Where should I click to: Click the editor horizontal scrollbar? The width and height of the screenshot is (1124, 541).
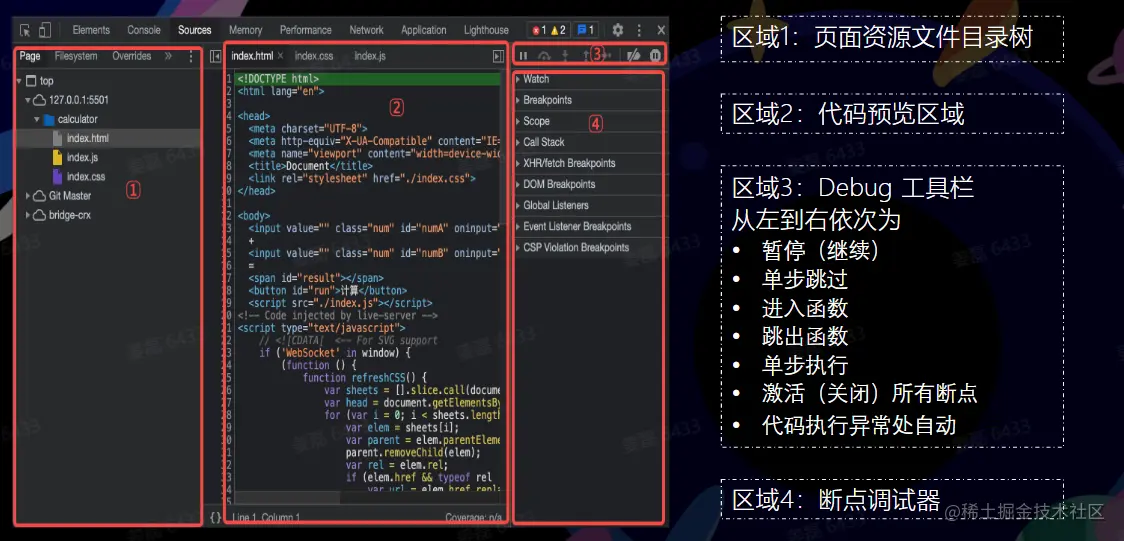coord(287,497)
